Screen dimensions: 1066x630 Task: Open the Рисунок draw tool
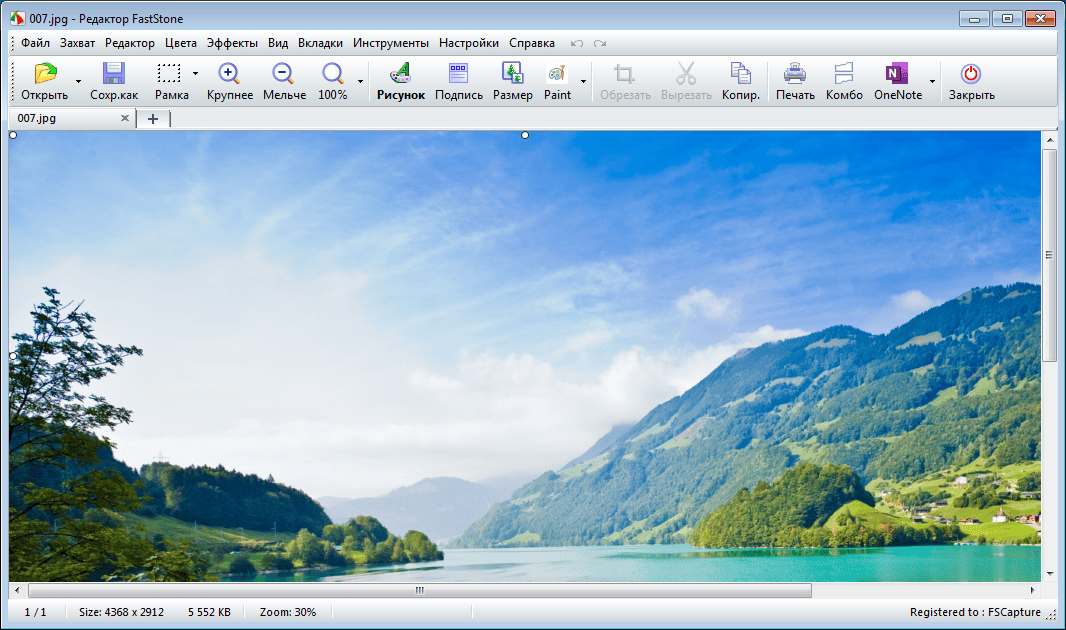click(x=400, y=73)
